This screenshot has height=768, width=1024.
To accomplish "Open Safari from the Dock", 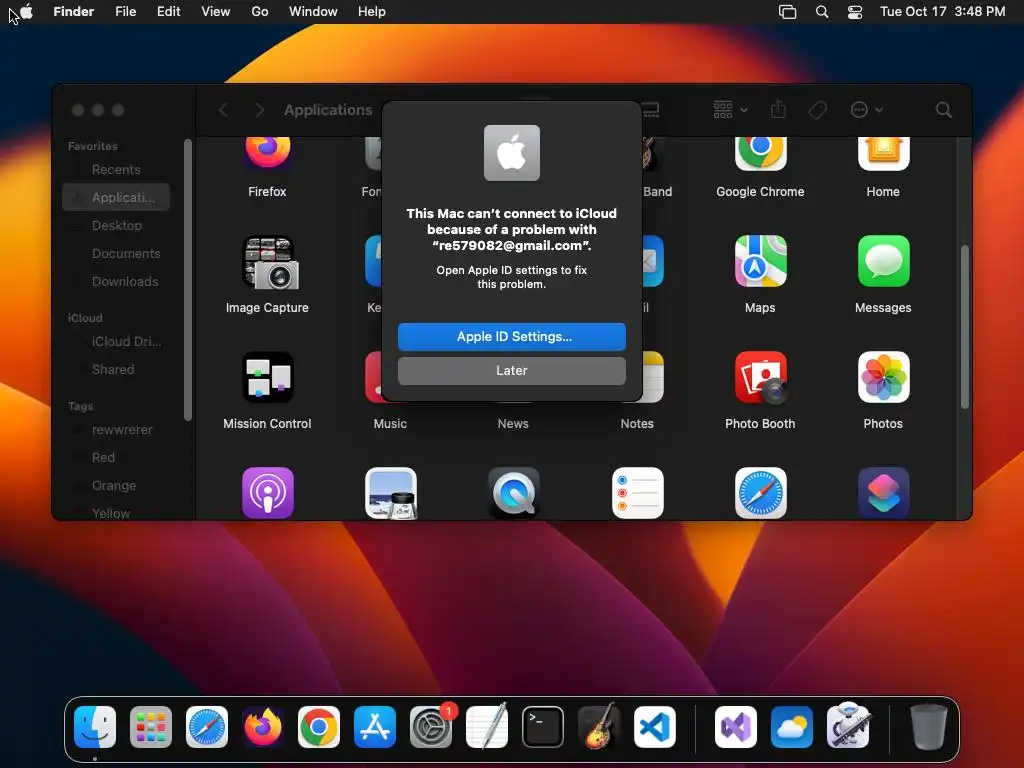I will pyautogui.click(x=207, y=727).
